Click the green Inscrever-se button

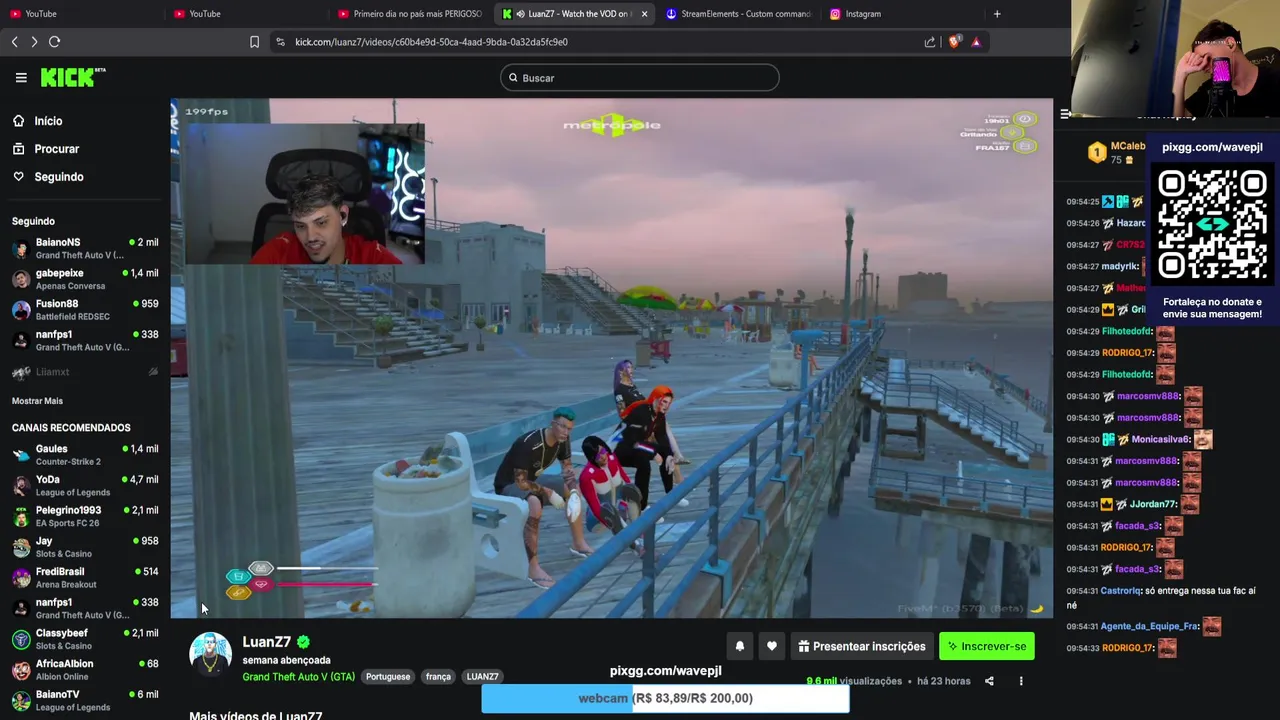pyautogui.click(x=987, y=646)
